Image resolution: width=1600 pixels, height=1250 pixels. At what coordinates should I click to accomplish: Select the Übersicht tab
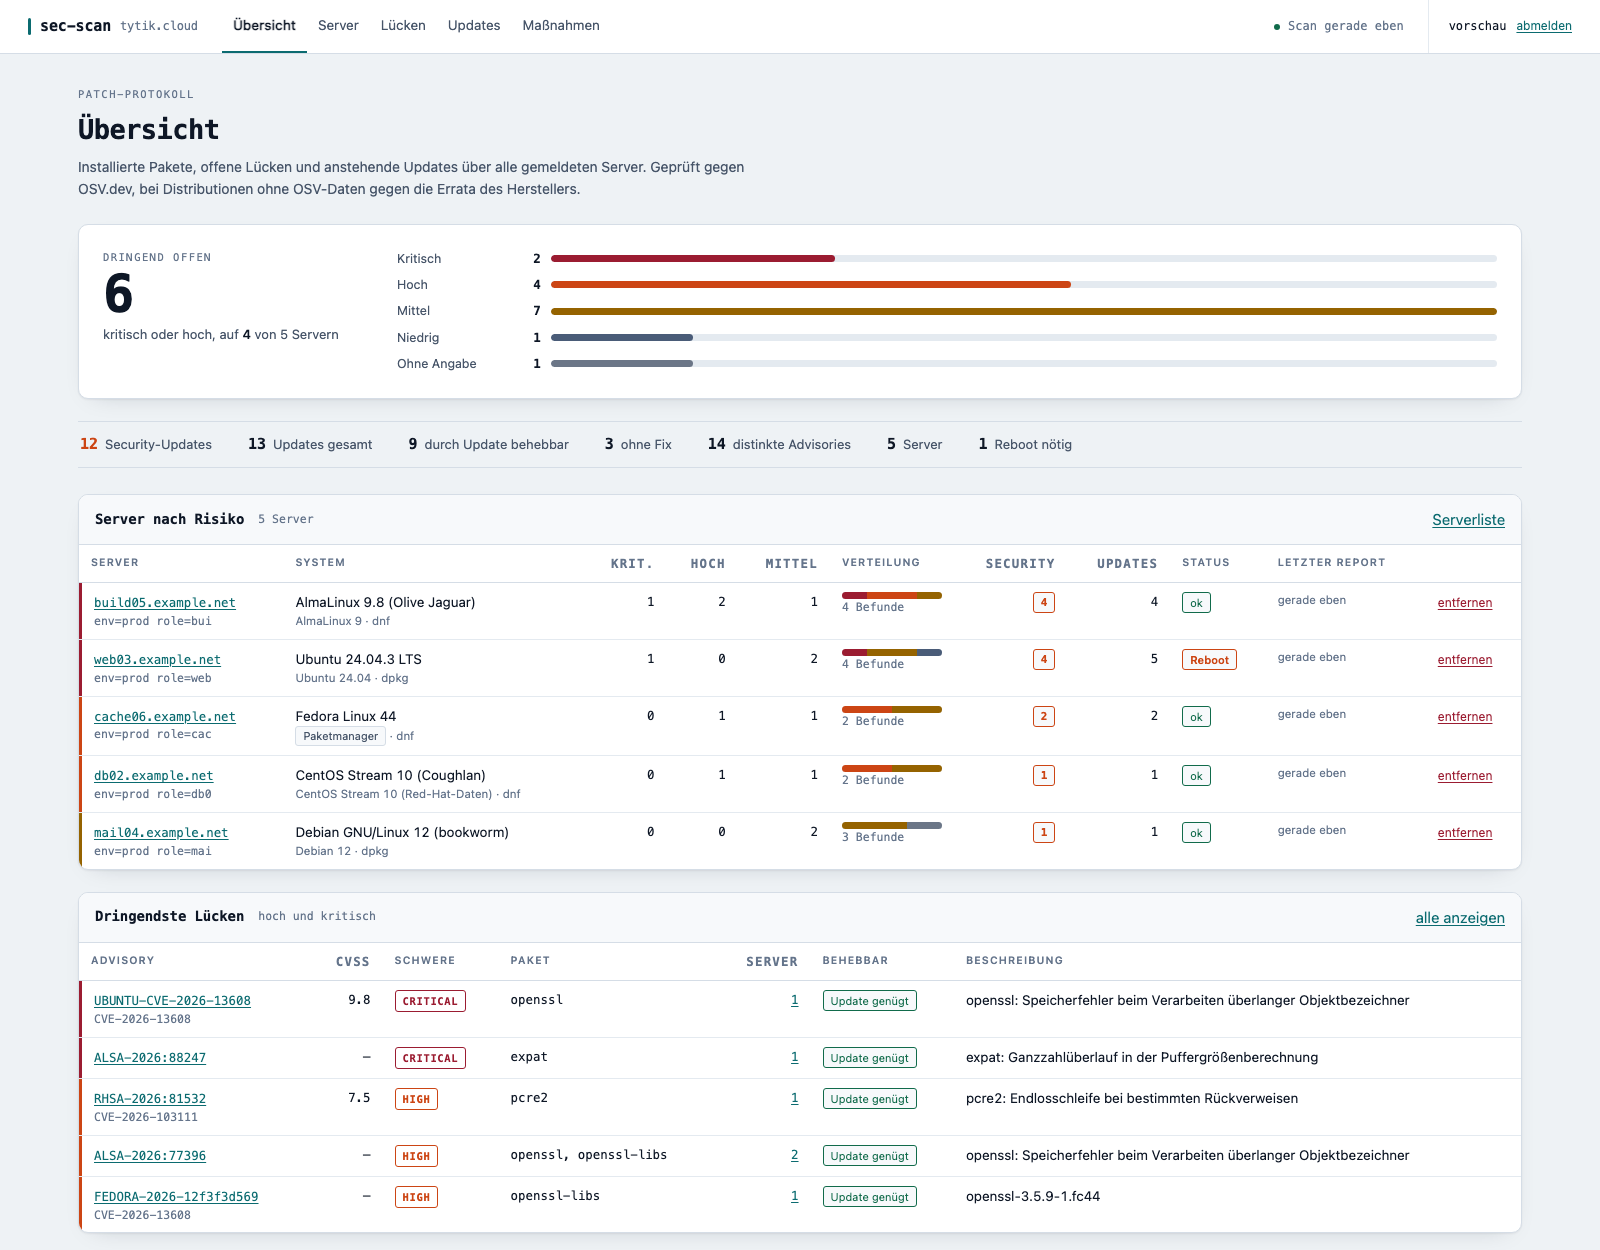264,26
